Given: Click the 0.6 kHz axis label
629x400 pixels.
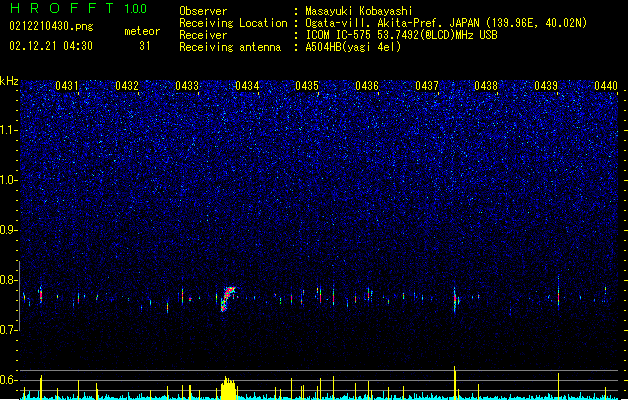Looking at the screenshot, I should click(9, 380).
